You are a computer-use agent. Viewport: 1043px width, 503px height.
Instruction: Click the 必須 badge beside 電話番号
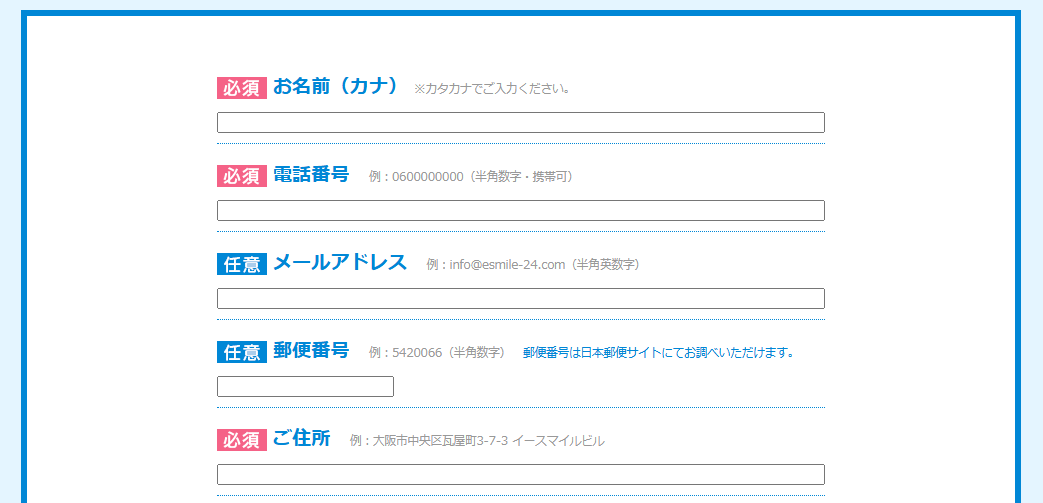[242, 176]
